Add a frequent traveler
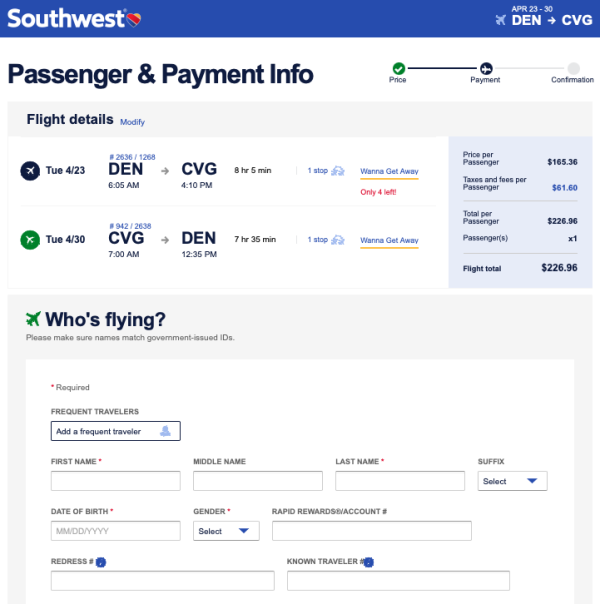 point(115,431)
